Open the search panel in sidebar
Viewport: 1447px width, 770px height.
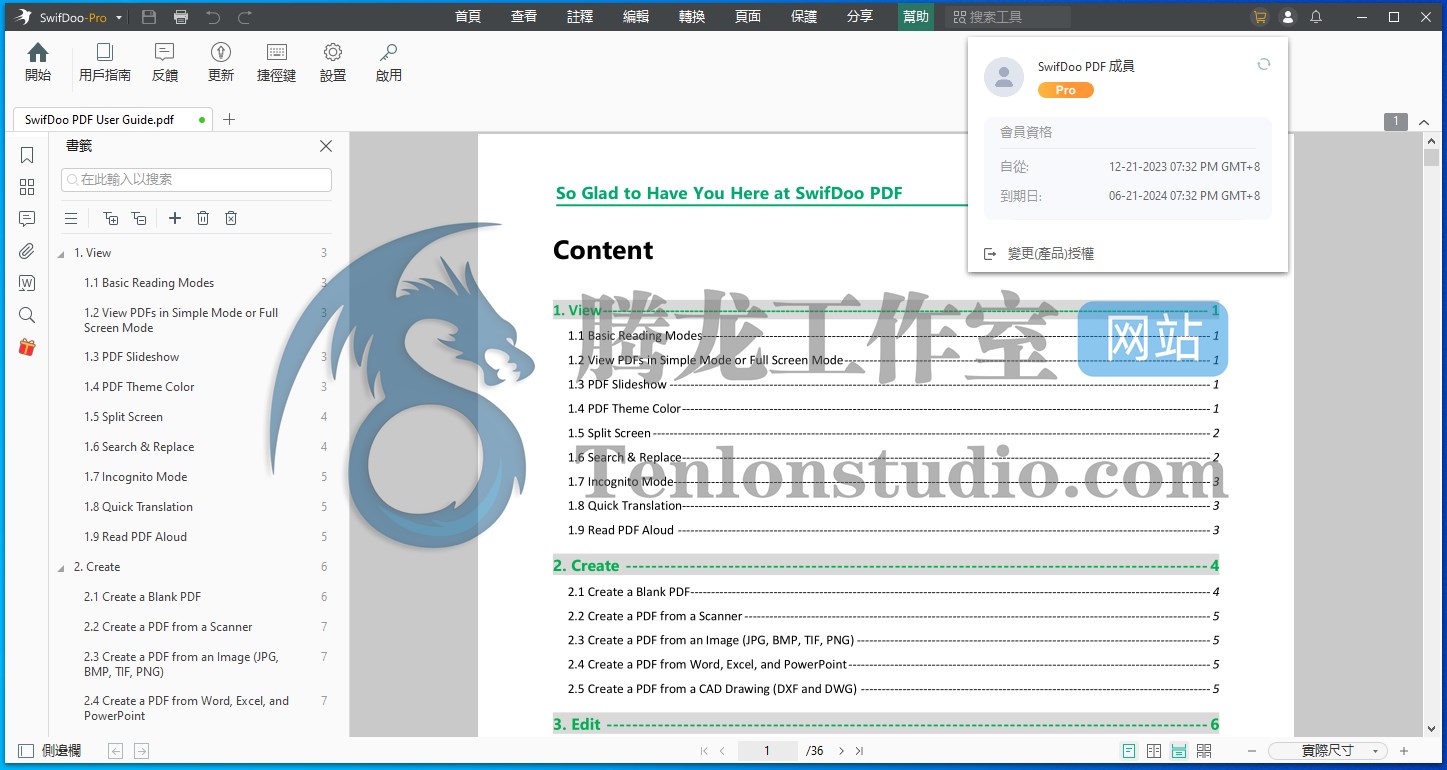[27, 315]
